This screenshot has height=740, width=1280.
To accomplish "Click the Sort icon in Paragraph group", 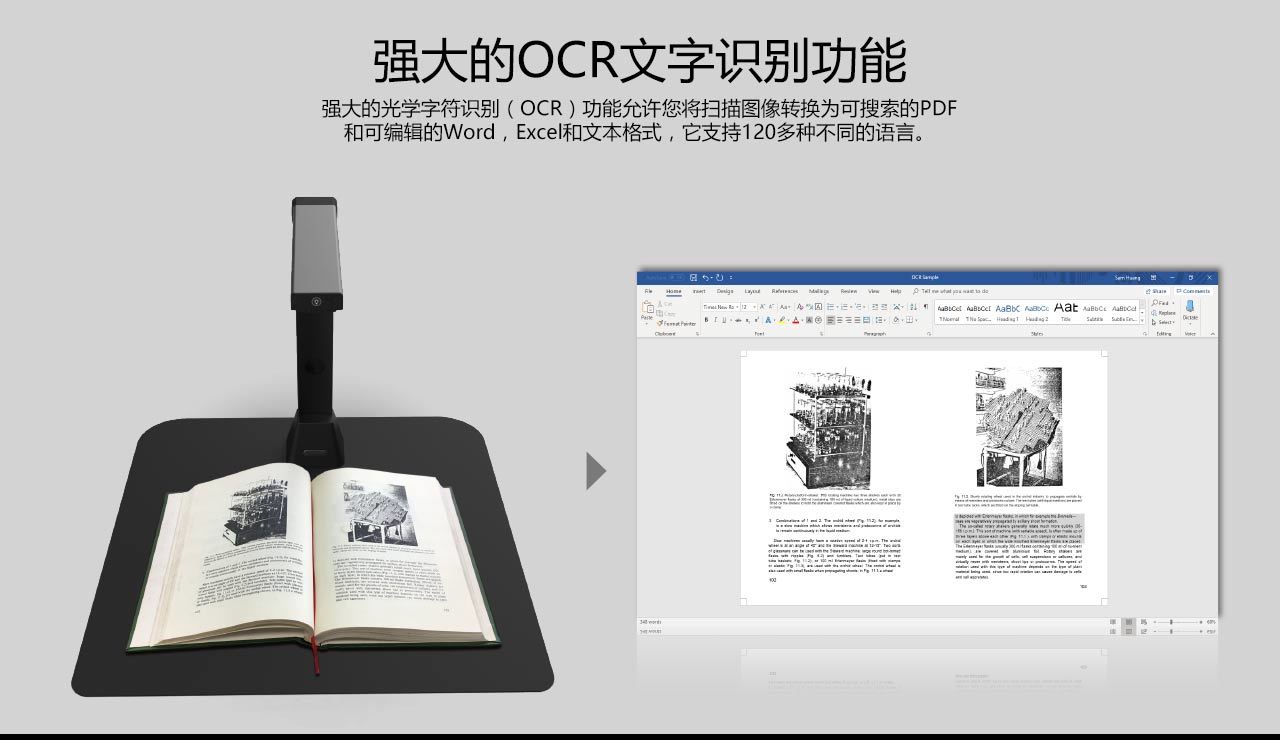I will coord(912,307).
